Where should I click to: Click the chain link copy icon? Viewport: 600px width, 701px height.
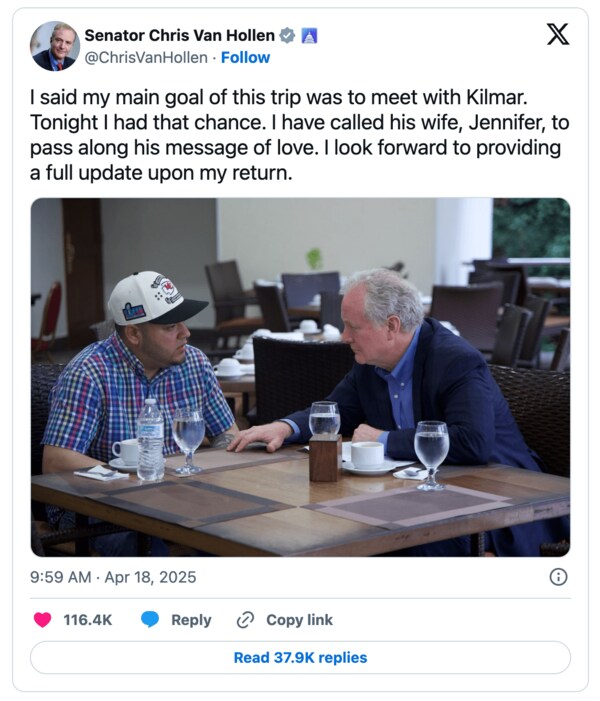pos(245,620)
